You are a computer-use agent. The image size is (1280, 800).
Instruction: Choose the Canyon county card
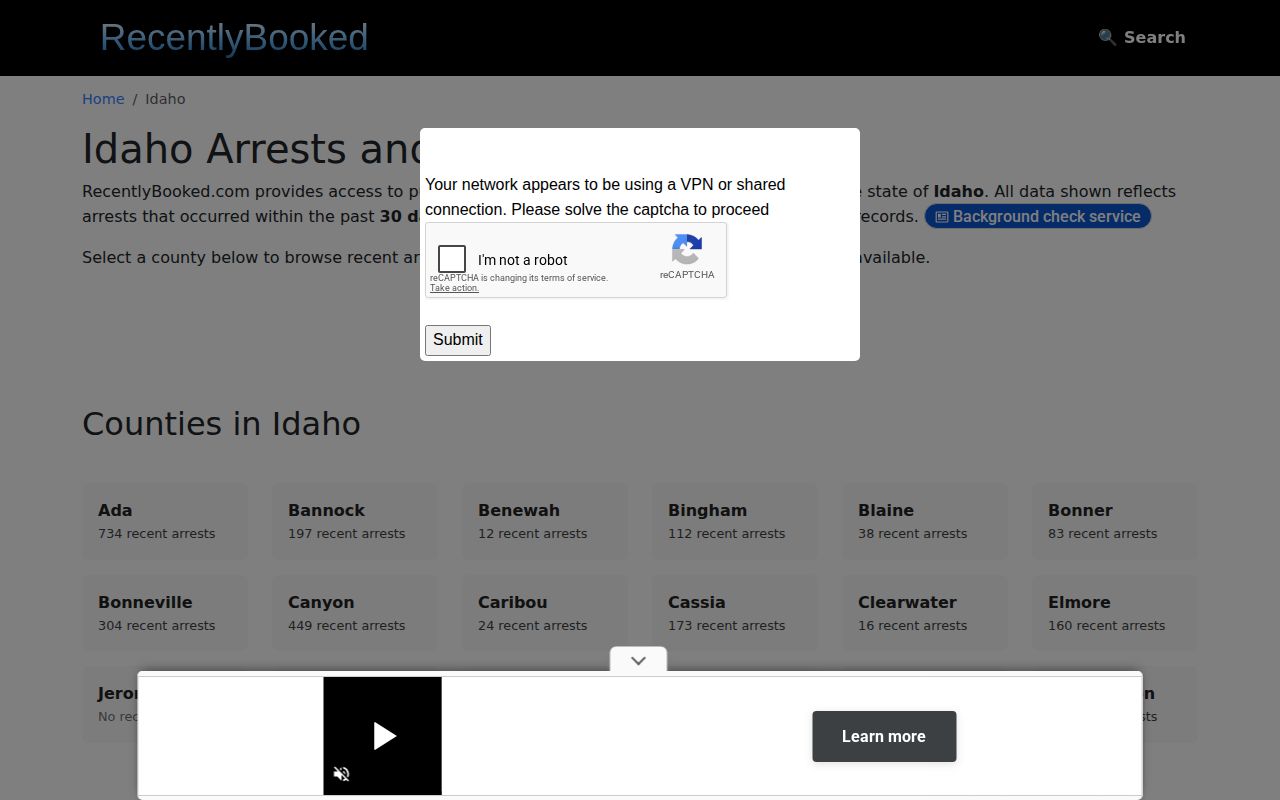pyautogui.click(x=355, y=613)
